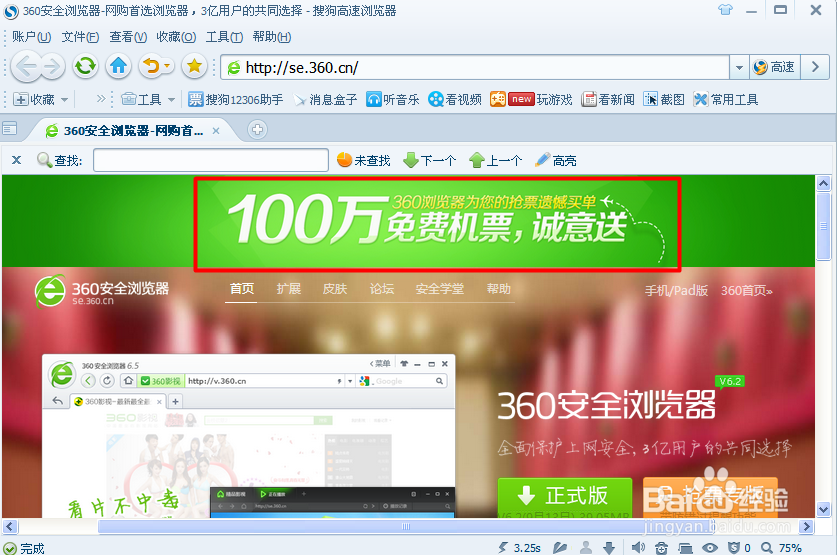Screen dimensions: 837x555
Task: Open the 扩展 nav link
Action: [289, 289]
